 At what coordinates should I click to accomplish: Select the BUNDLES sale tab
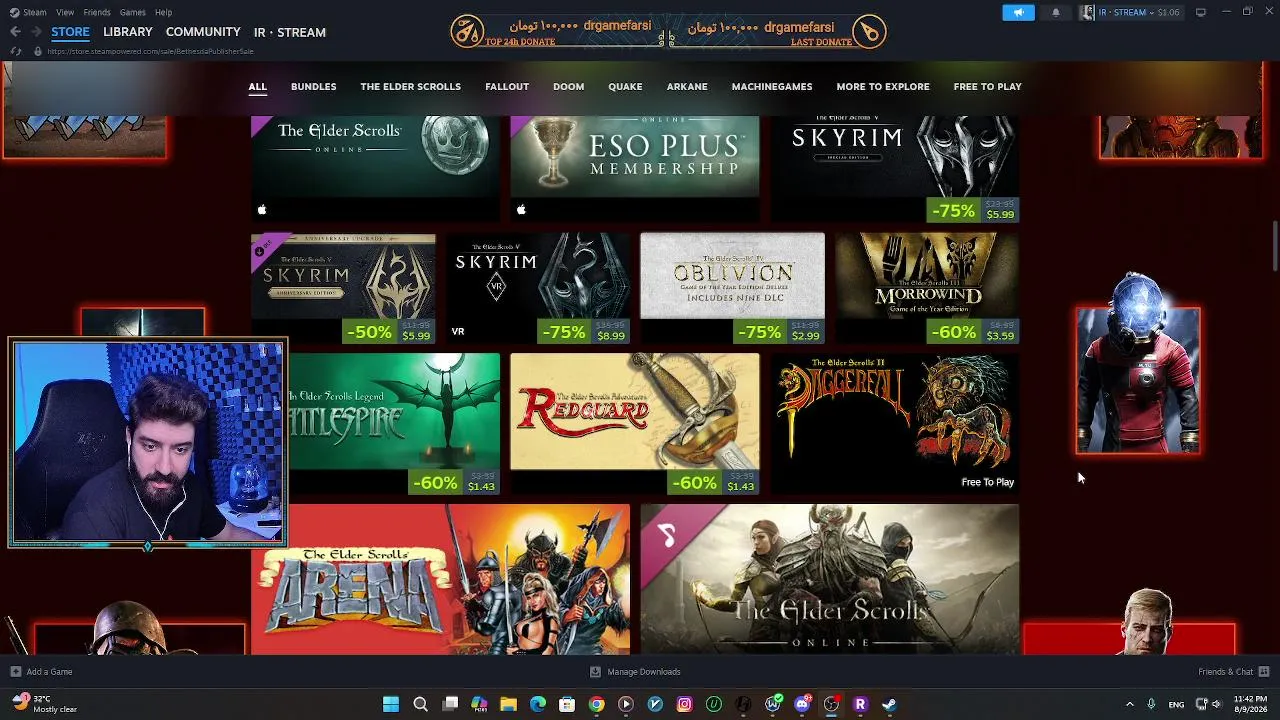coord(313,87)
